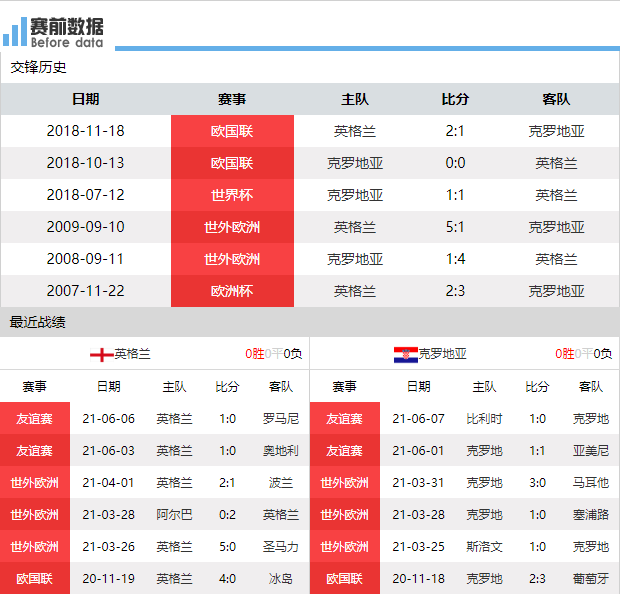Image resolution: width=620 pixels, height=594 pixels.
Task: Click 欧国联 cell for 20-11-19
Action: (35, 578)
